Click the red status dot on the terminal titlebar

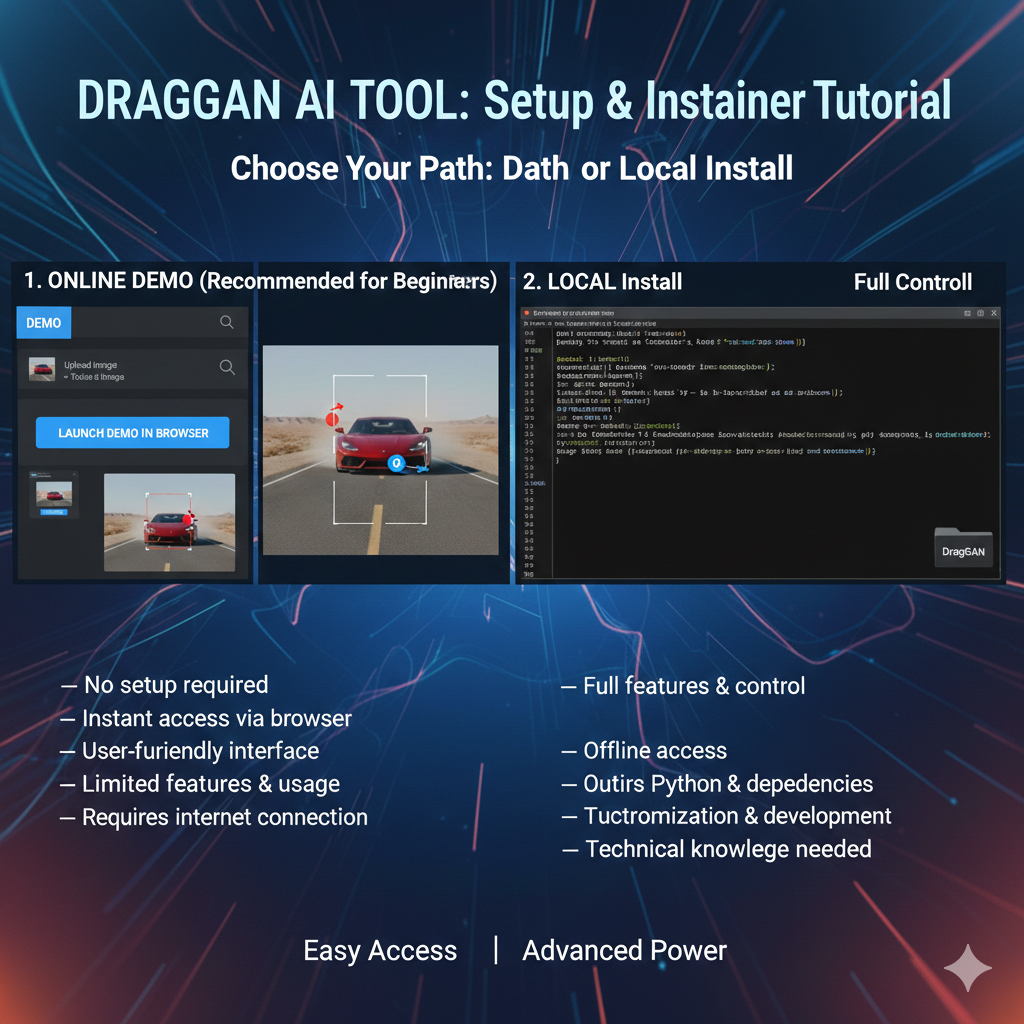click(x=527, y=311)
